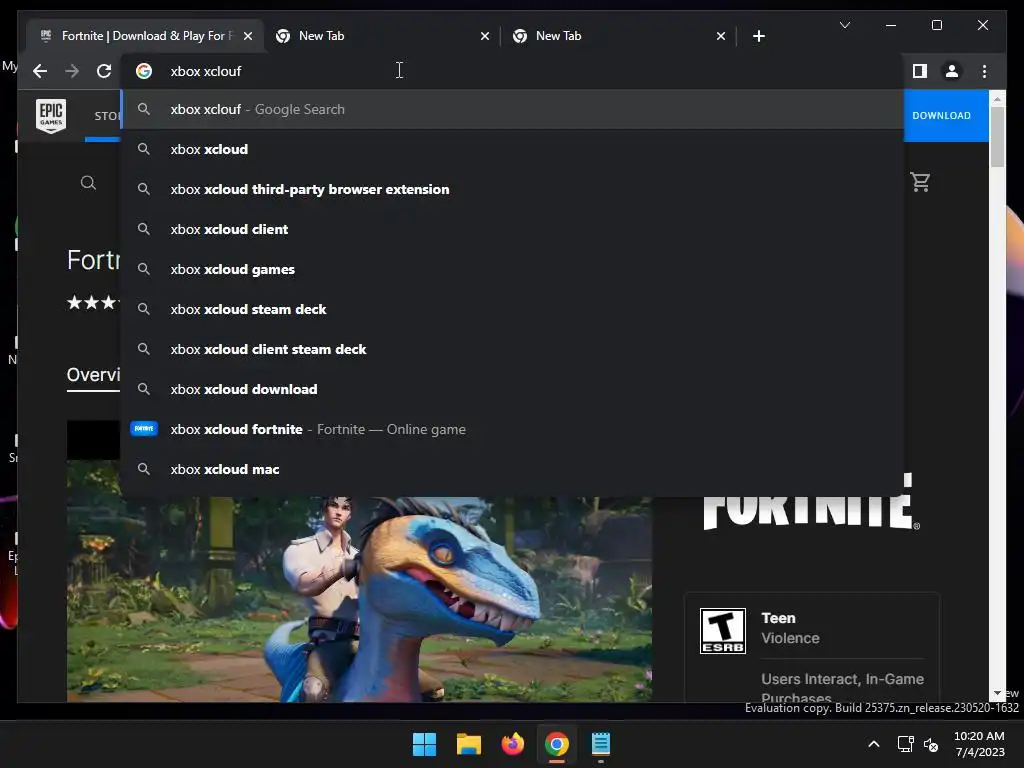Open the tab search chevron

[x=844, y=25]
